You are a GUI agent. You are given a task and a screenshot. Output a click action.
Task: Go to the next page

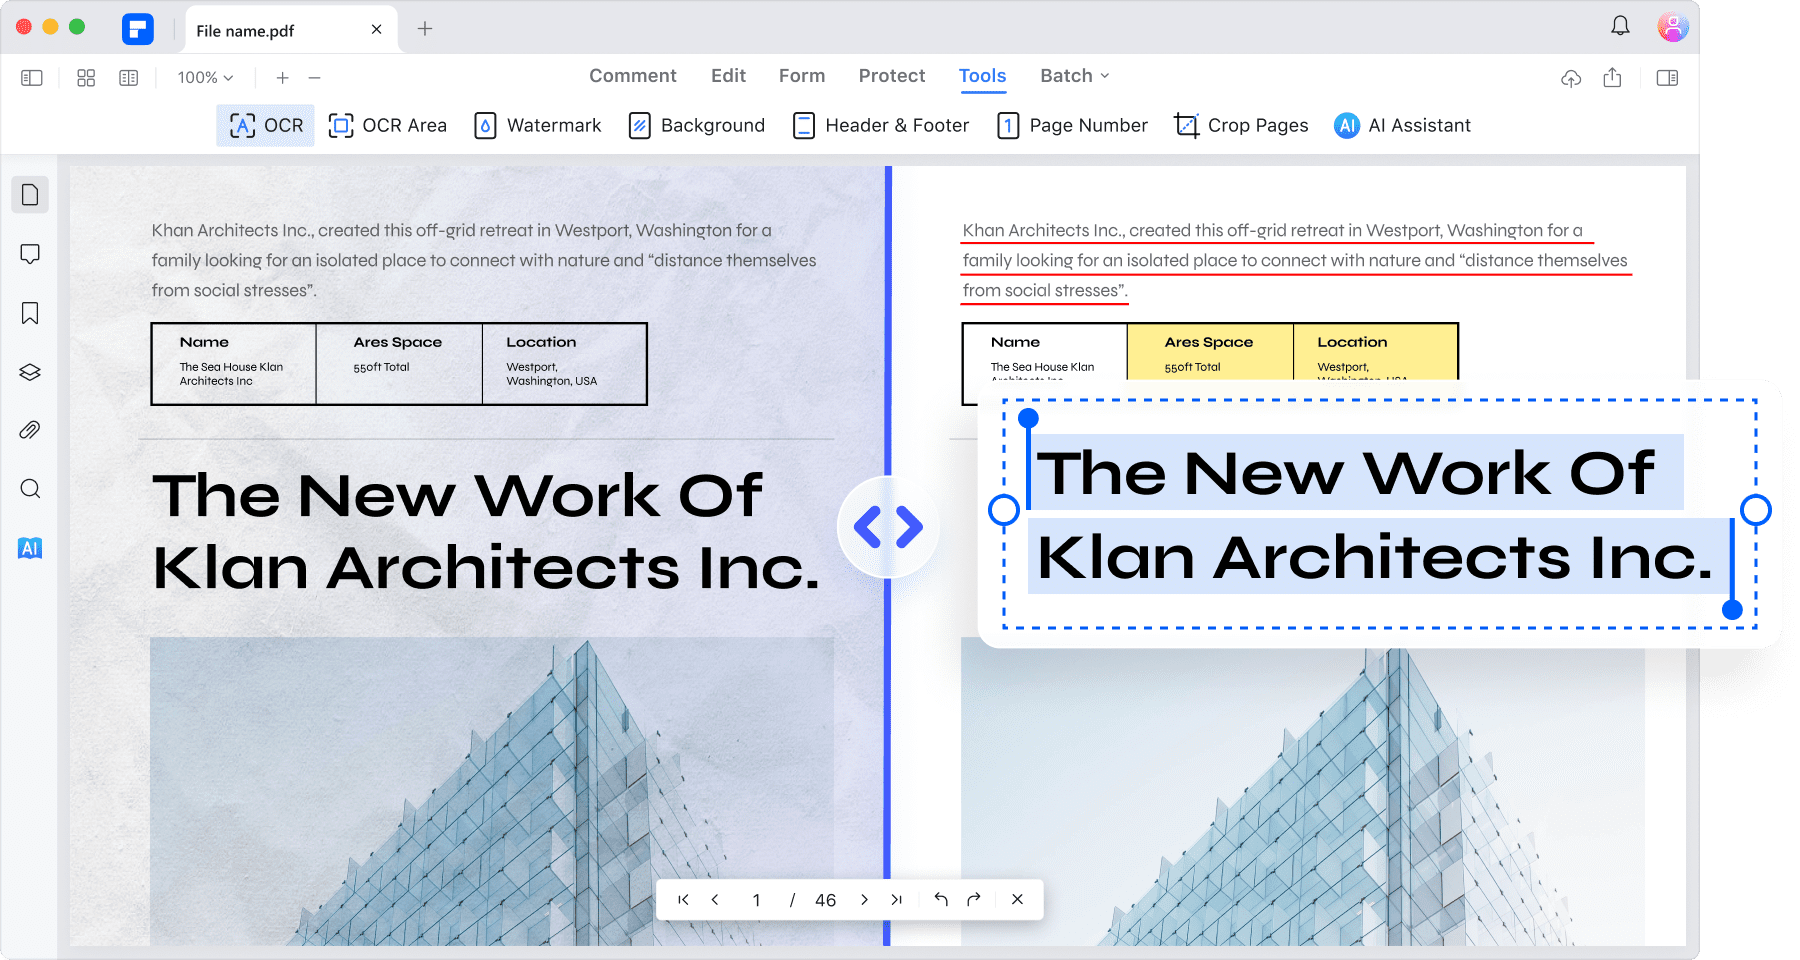(864, 900)
